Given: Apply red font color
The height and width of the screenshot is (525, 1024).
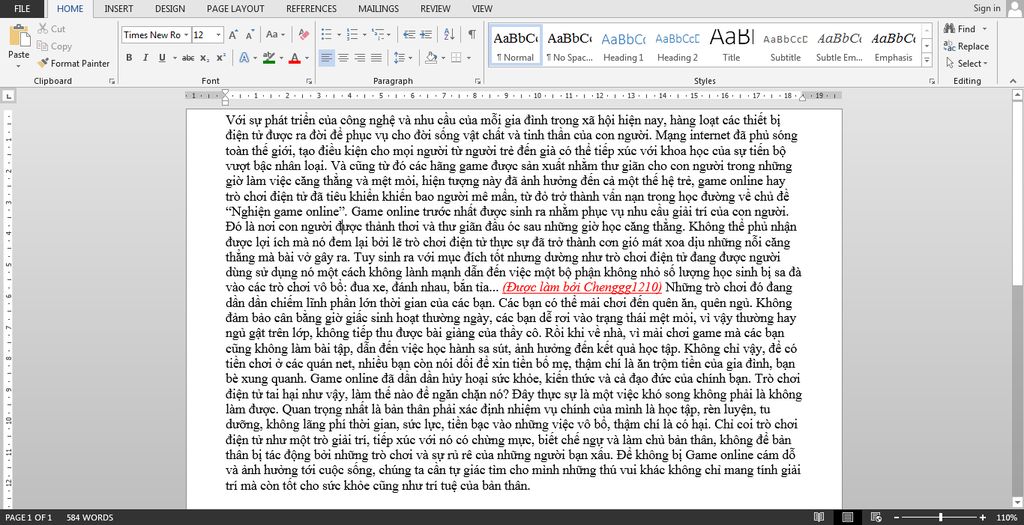Looking at the screenshot, I should [294, 57].
